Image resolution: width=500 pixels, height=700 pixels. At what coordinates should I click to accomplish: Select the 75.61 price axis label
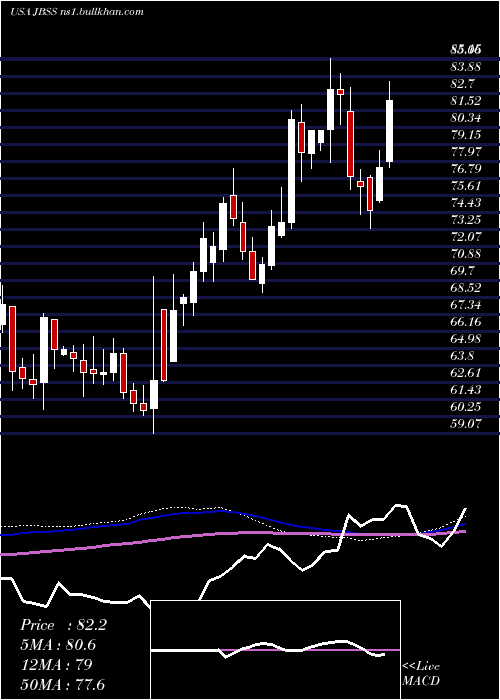(x=466, y=186)
